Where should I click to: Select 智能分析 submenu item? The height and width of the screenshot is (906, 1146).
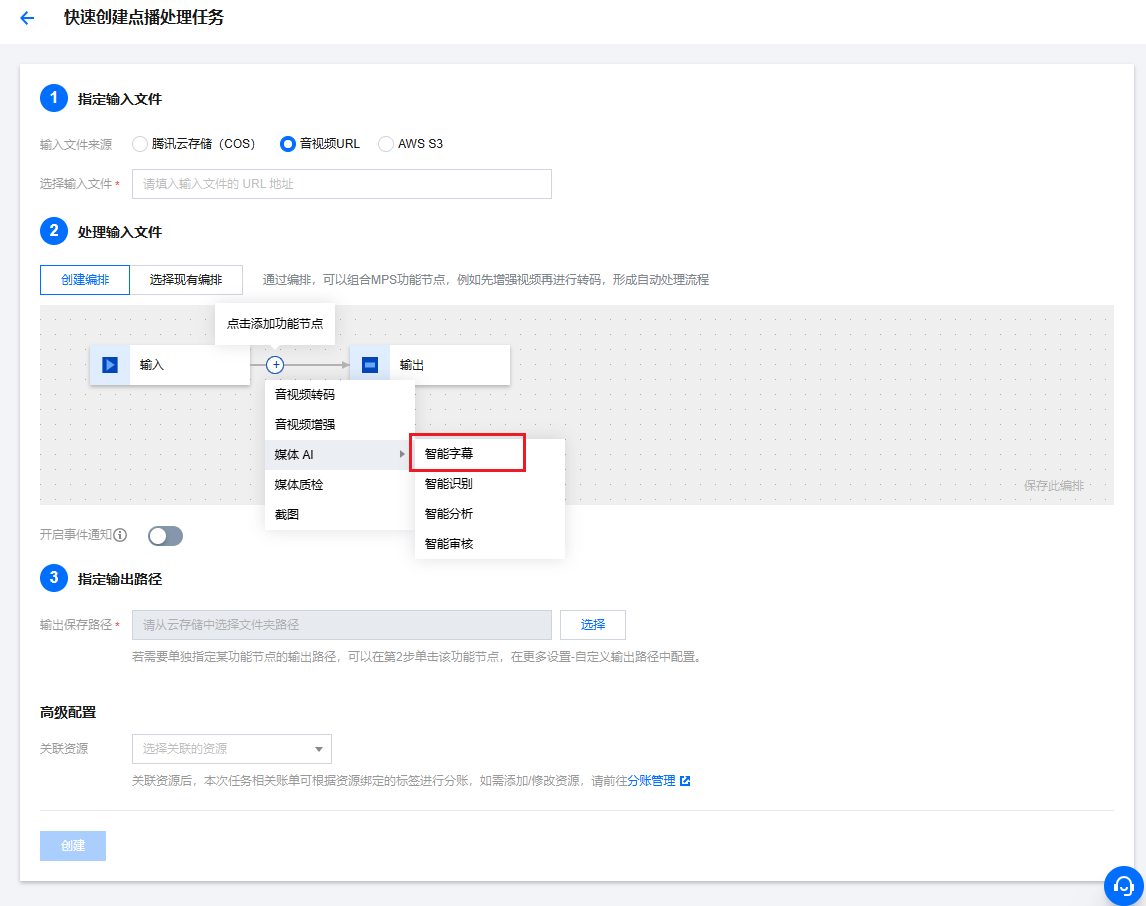[490, 514]
